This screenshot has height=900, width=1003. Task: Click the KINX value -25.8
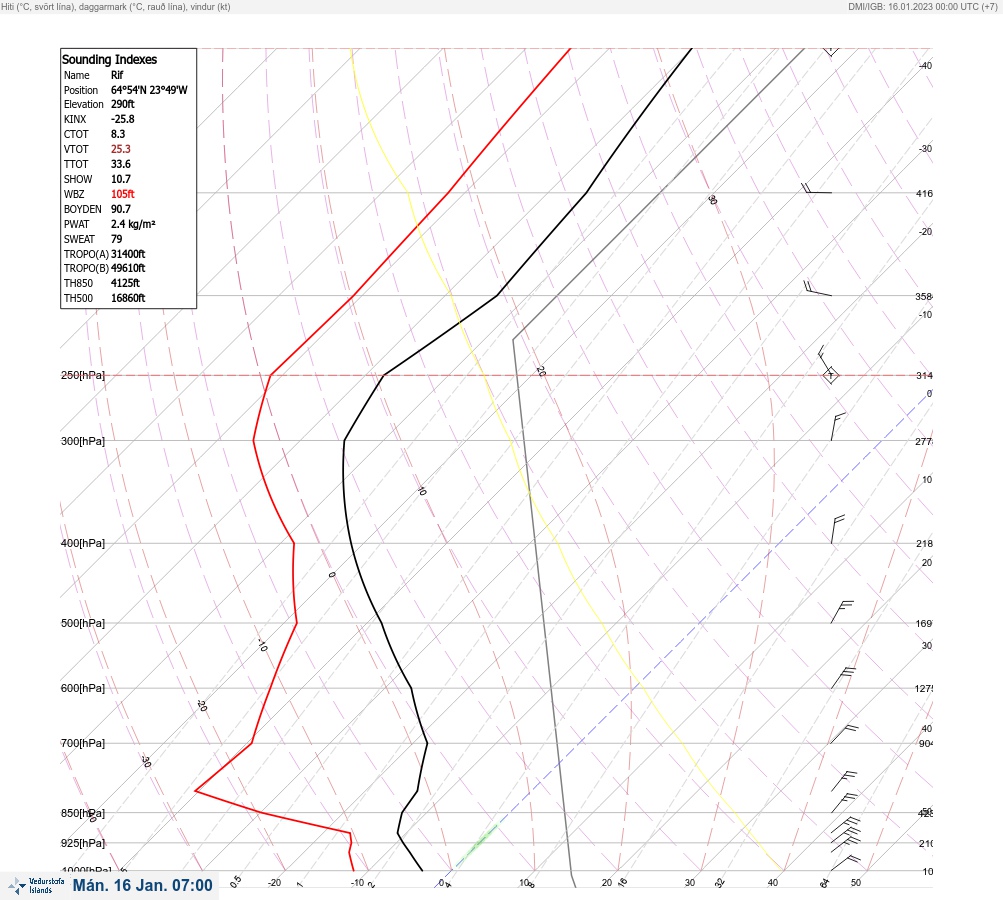coord(123,119)
